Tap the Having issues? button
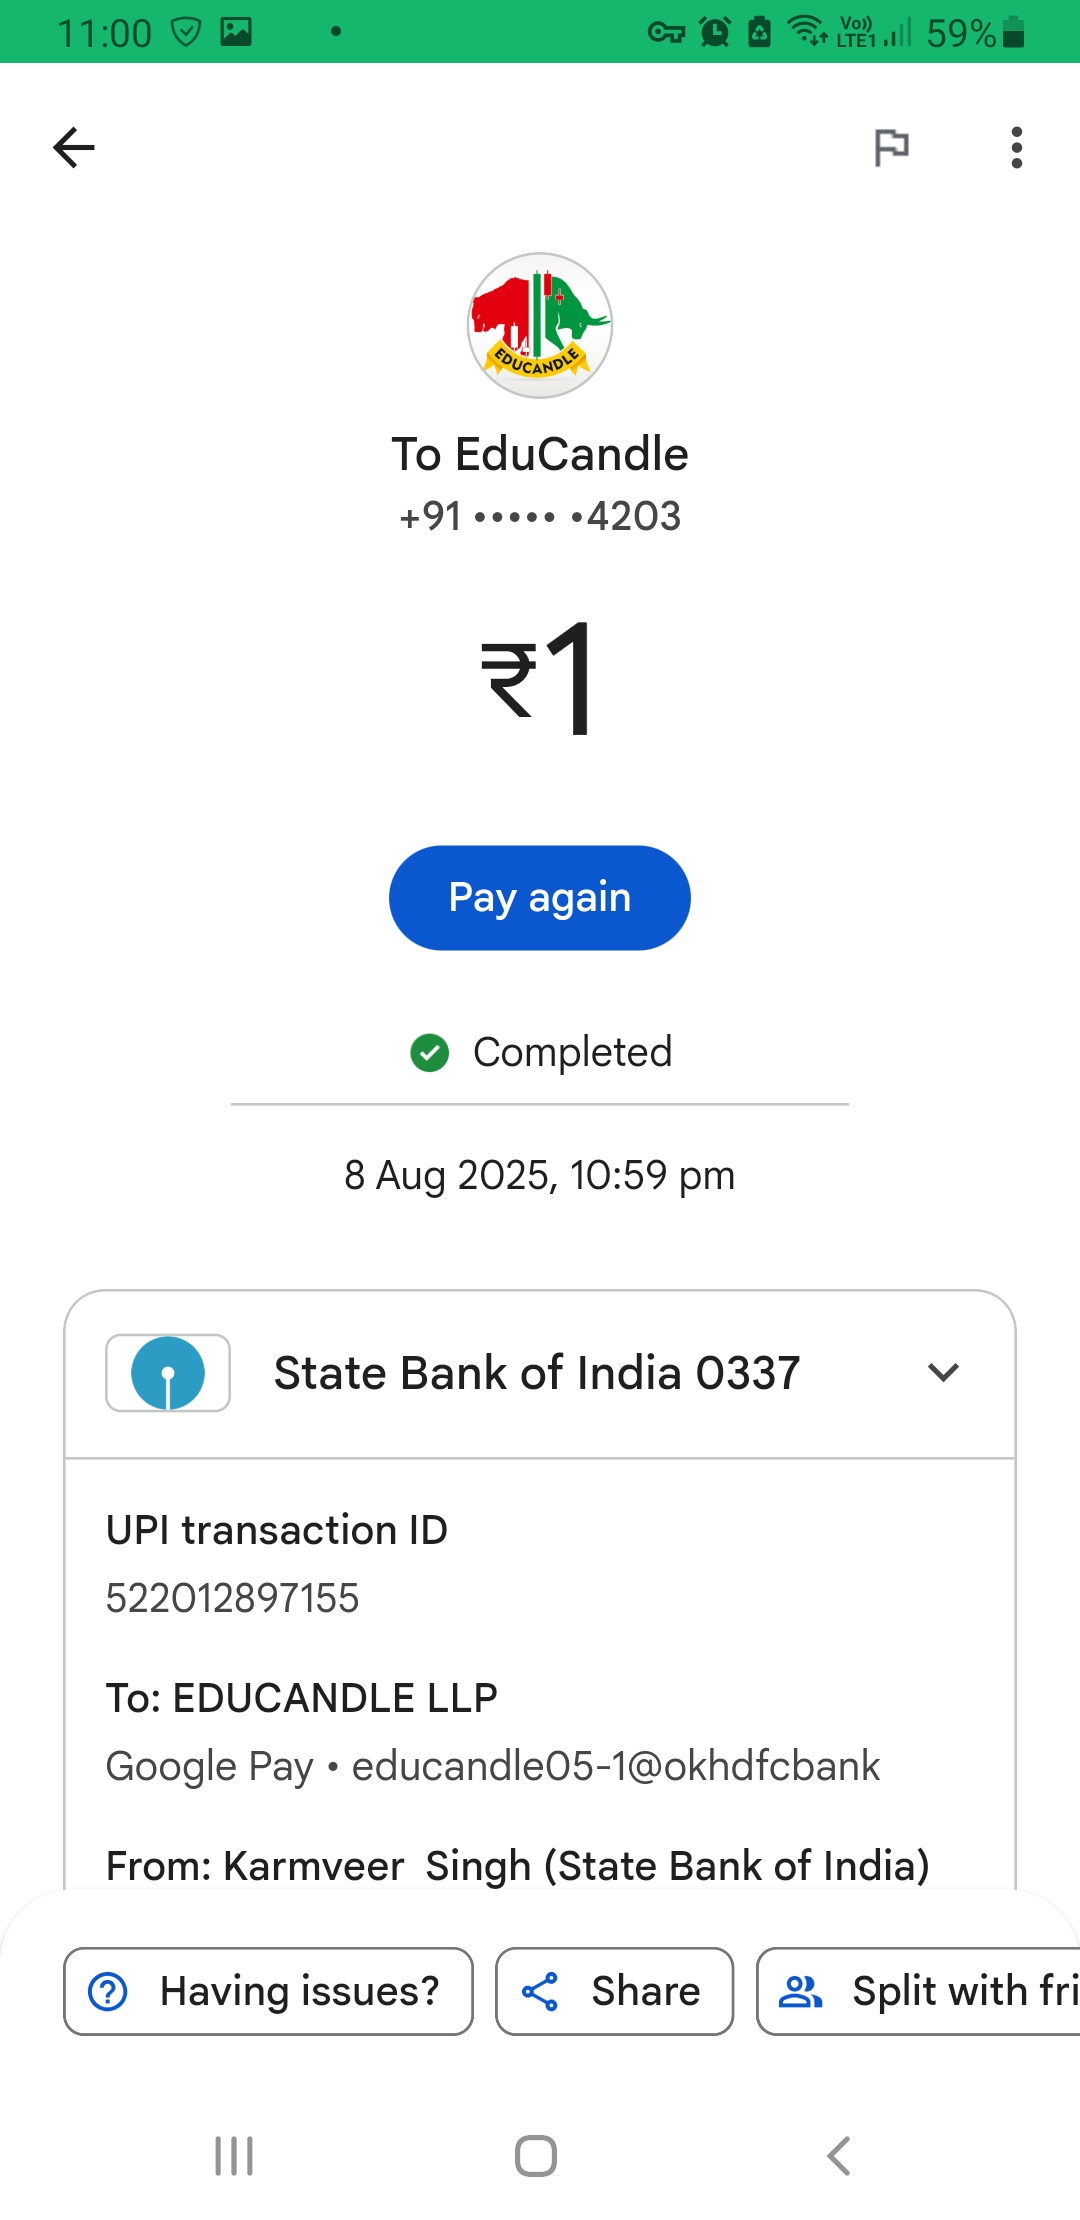Screen dimensions: 1080x2220 pyautogui.click(x=268, y=1991)
